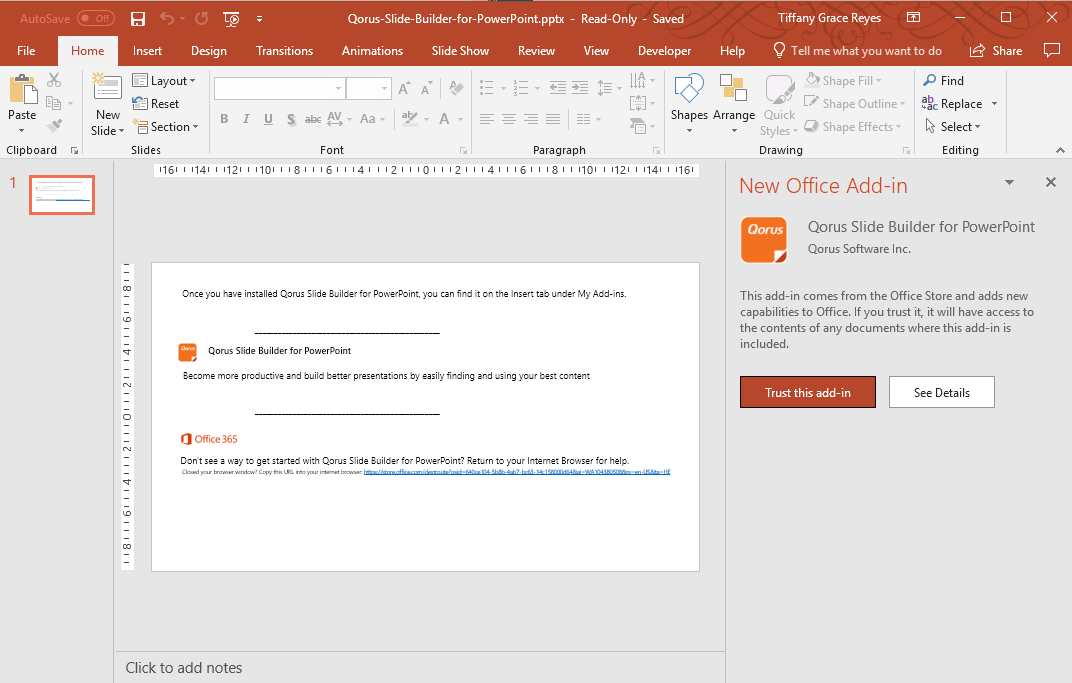Click the Bullets list icon
The height and width of the screenshot is (683, 1072).
point(487,88)
